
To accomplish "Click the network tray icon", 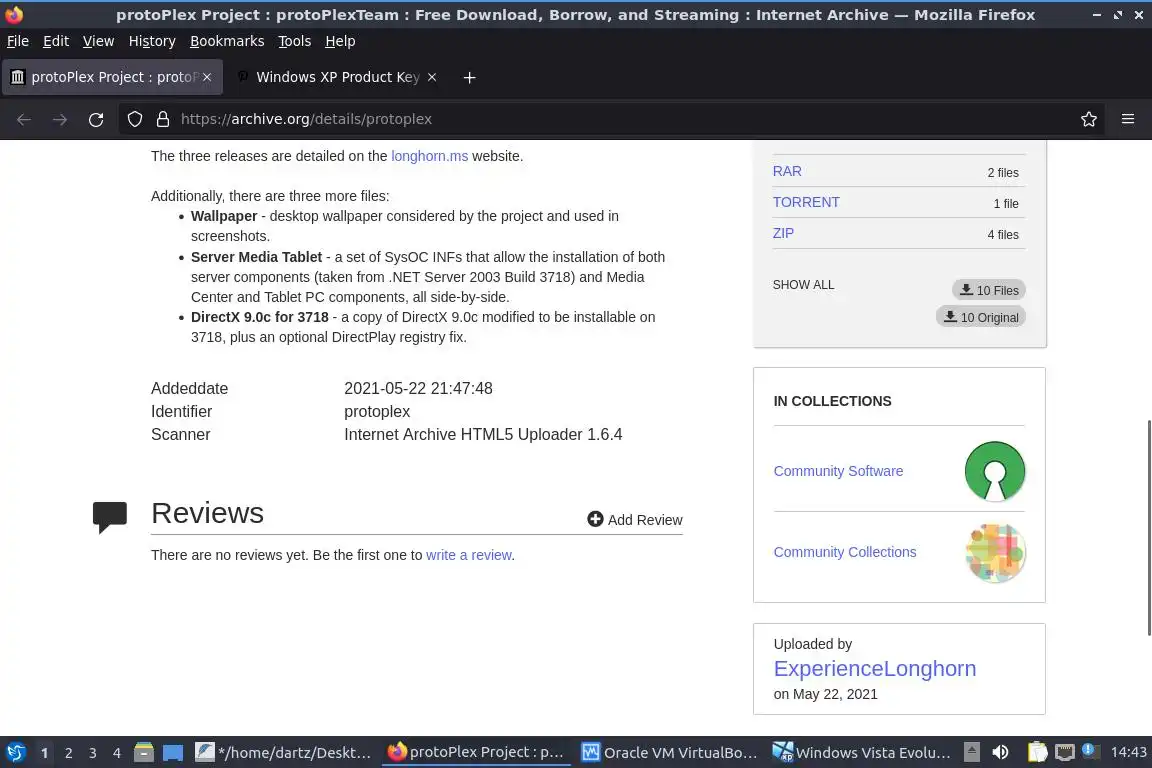I will pos(1065,752).
